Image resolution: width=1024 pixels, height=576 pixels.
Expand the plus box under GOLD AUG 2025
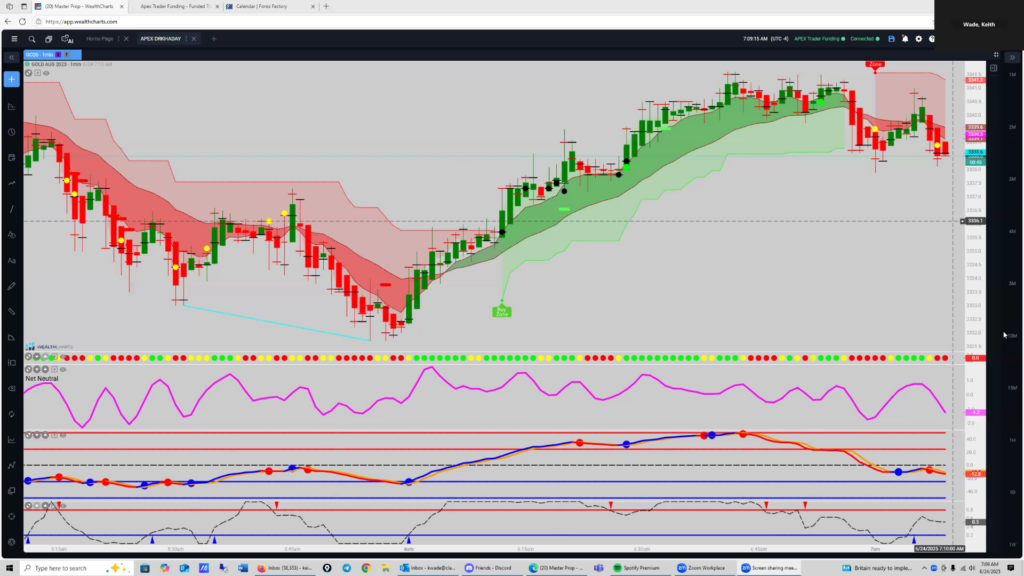[37, 73]
